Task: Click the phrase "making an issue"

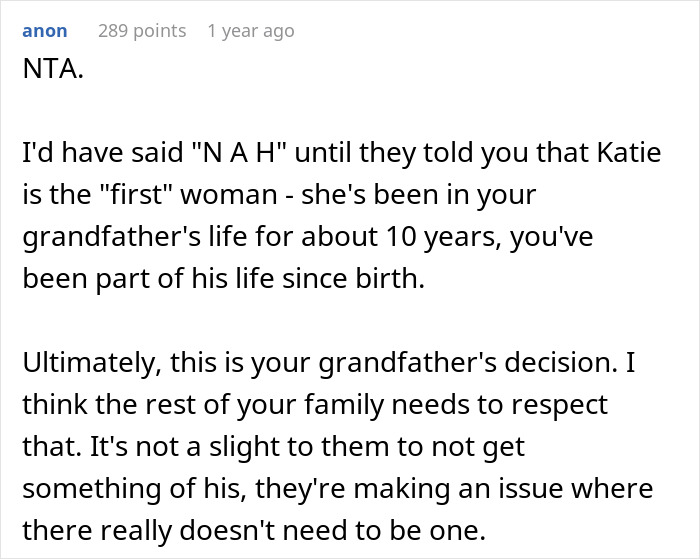Action: [478, 489]
